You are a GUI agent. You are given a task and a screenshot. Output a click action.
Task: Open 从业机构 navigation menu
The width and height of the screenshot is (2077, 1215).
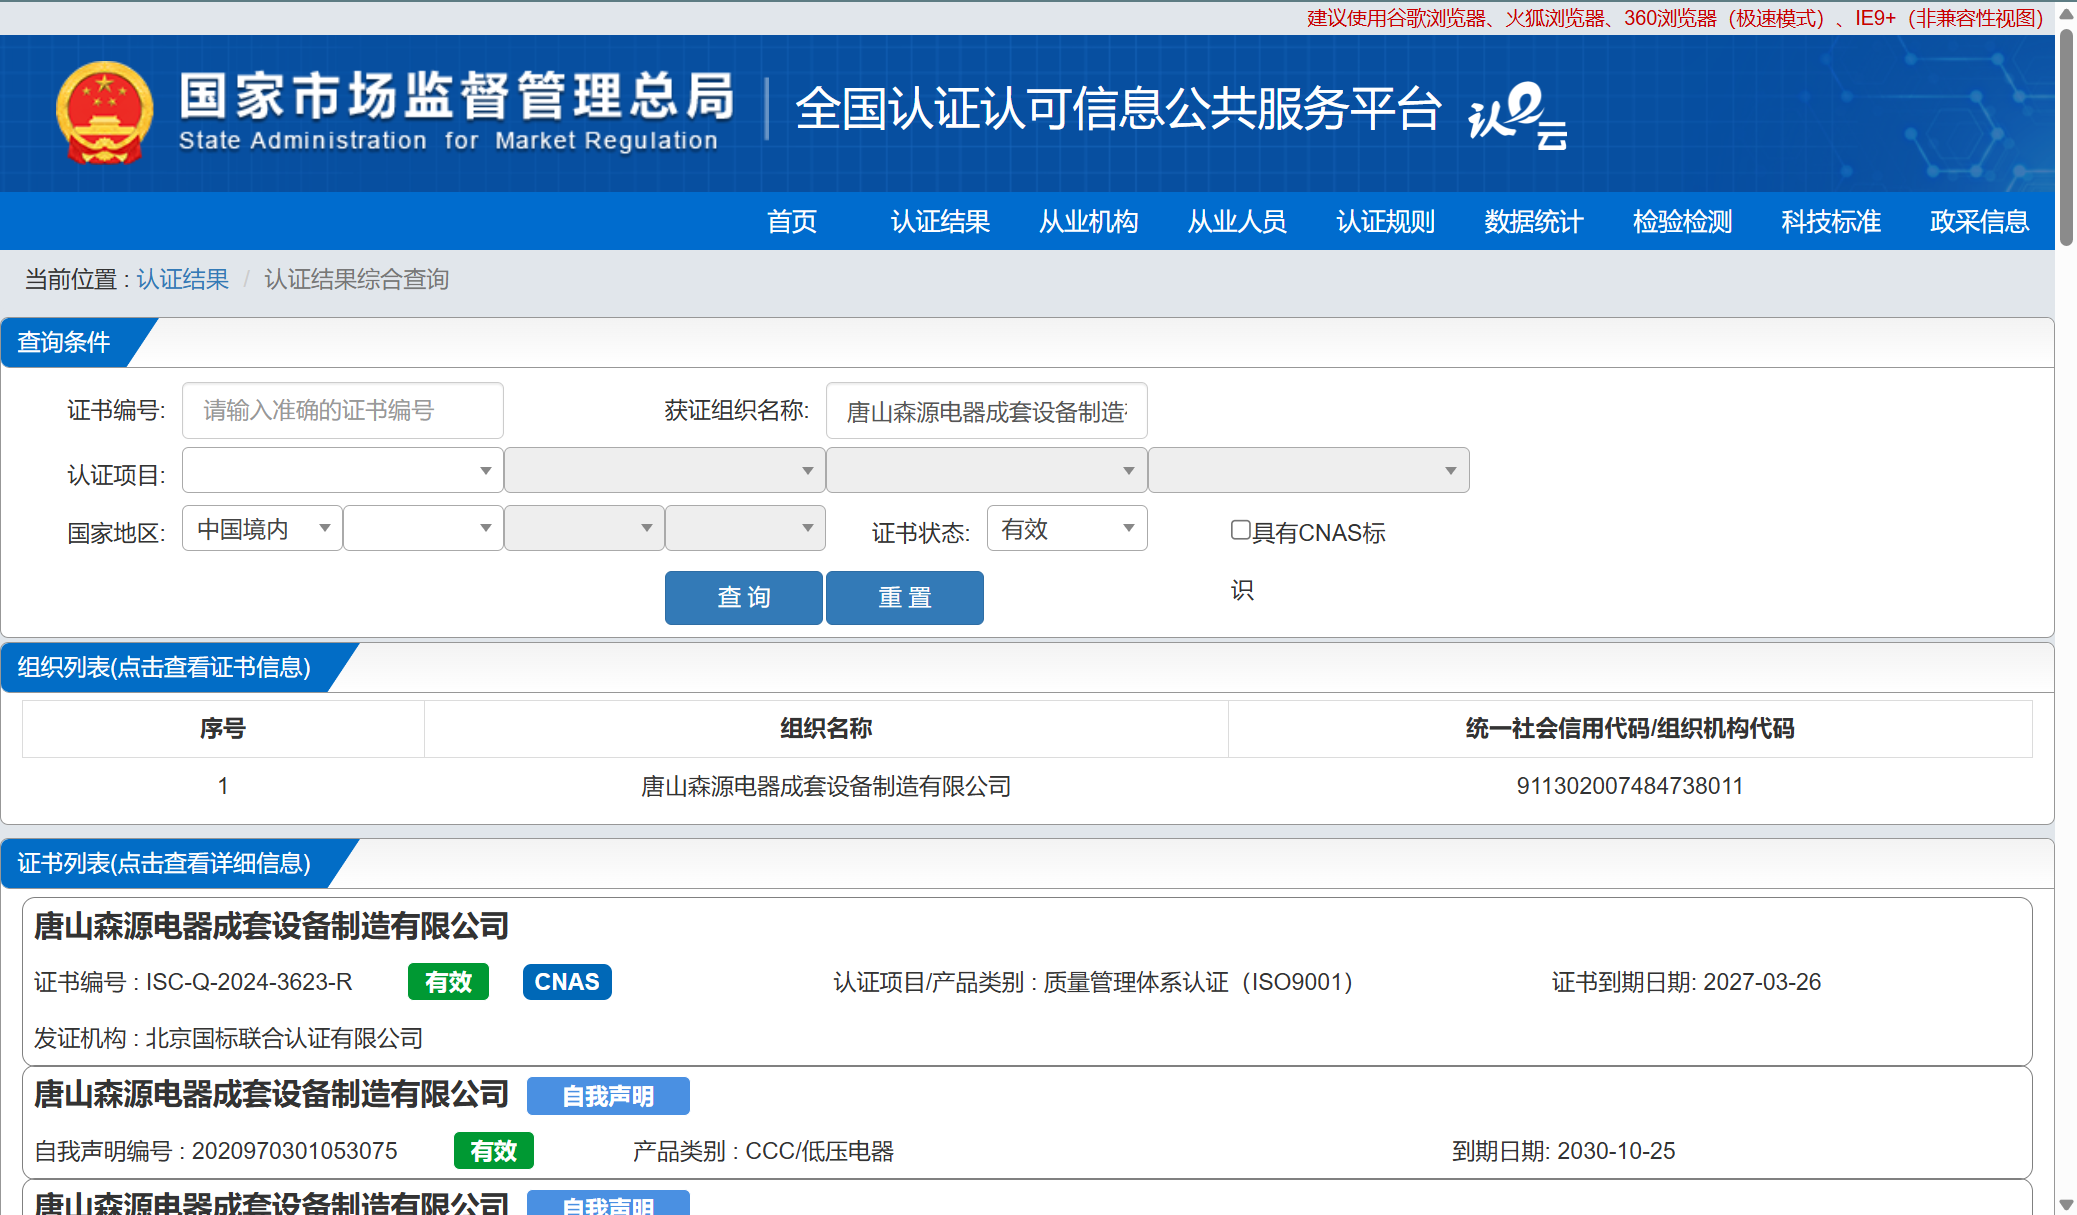coord(1089,221)
